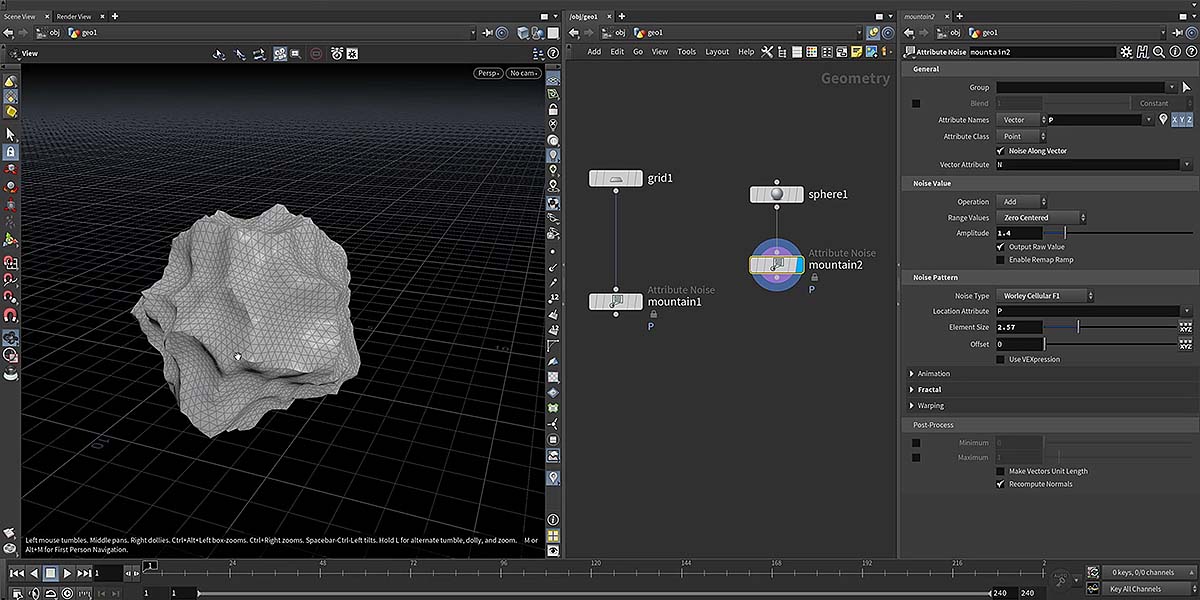The image size is (1200, 600).
Task: Select the Camera view tool in viewport
Action: 280,53
